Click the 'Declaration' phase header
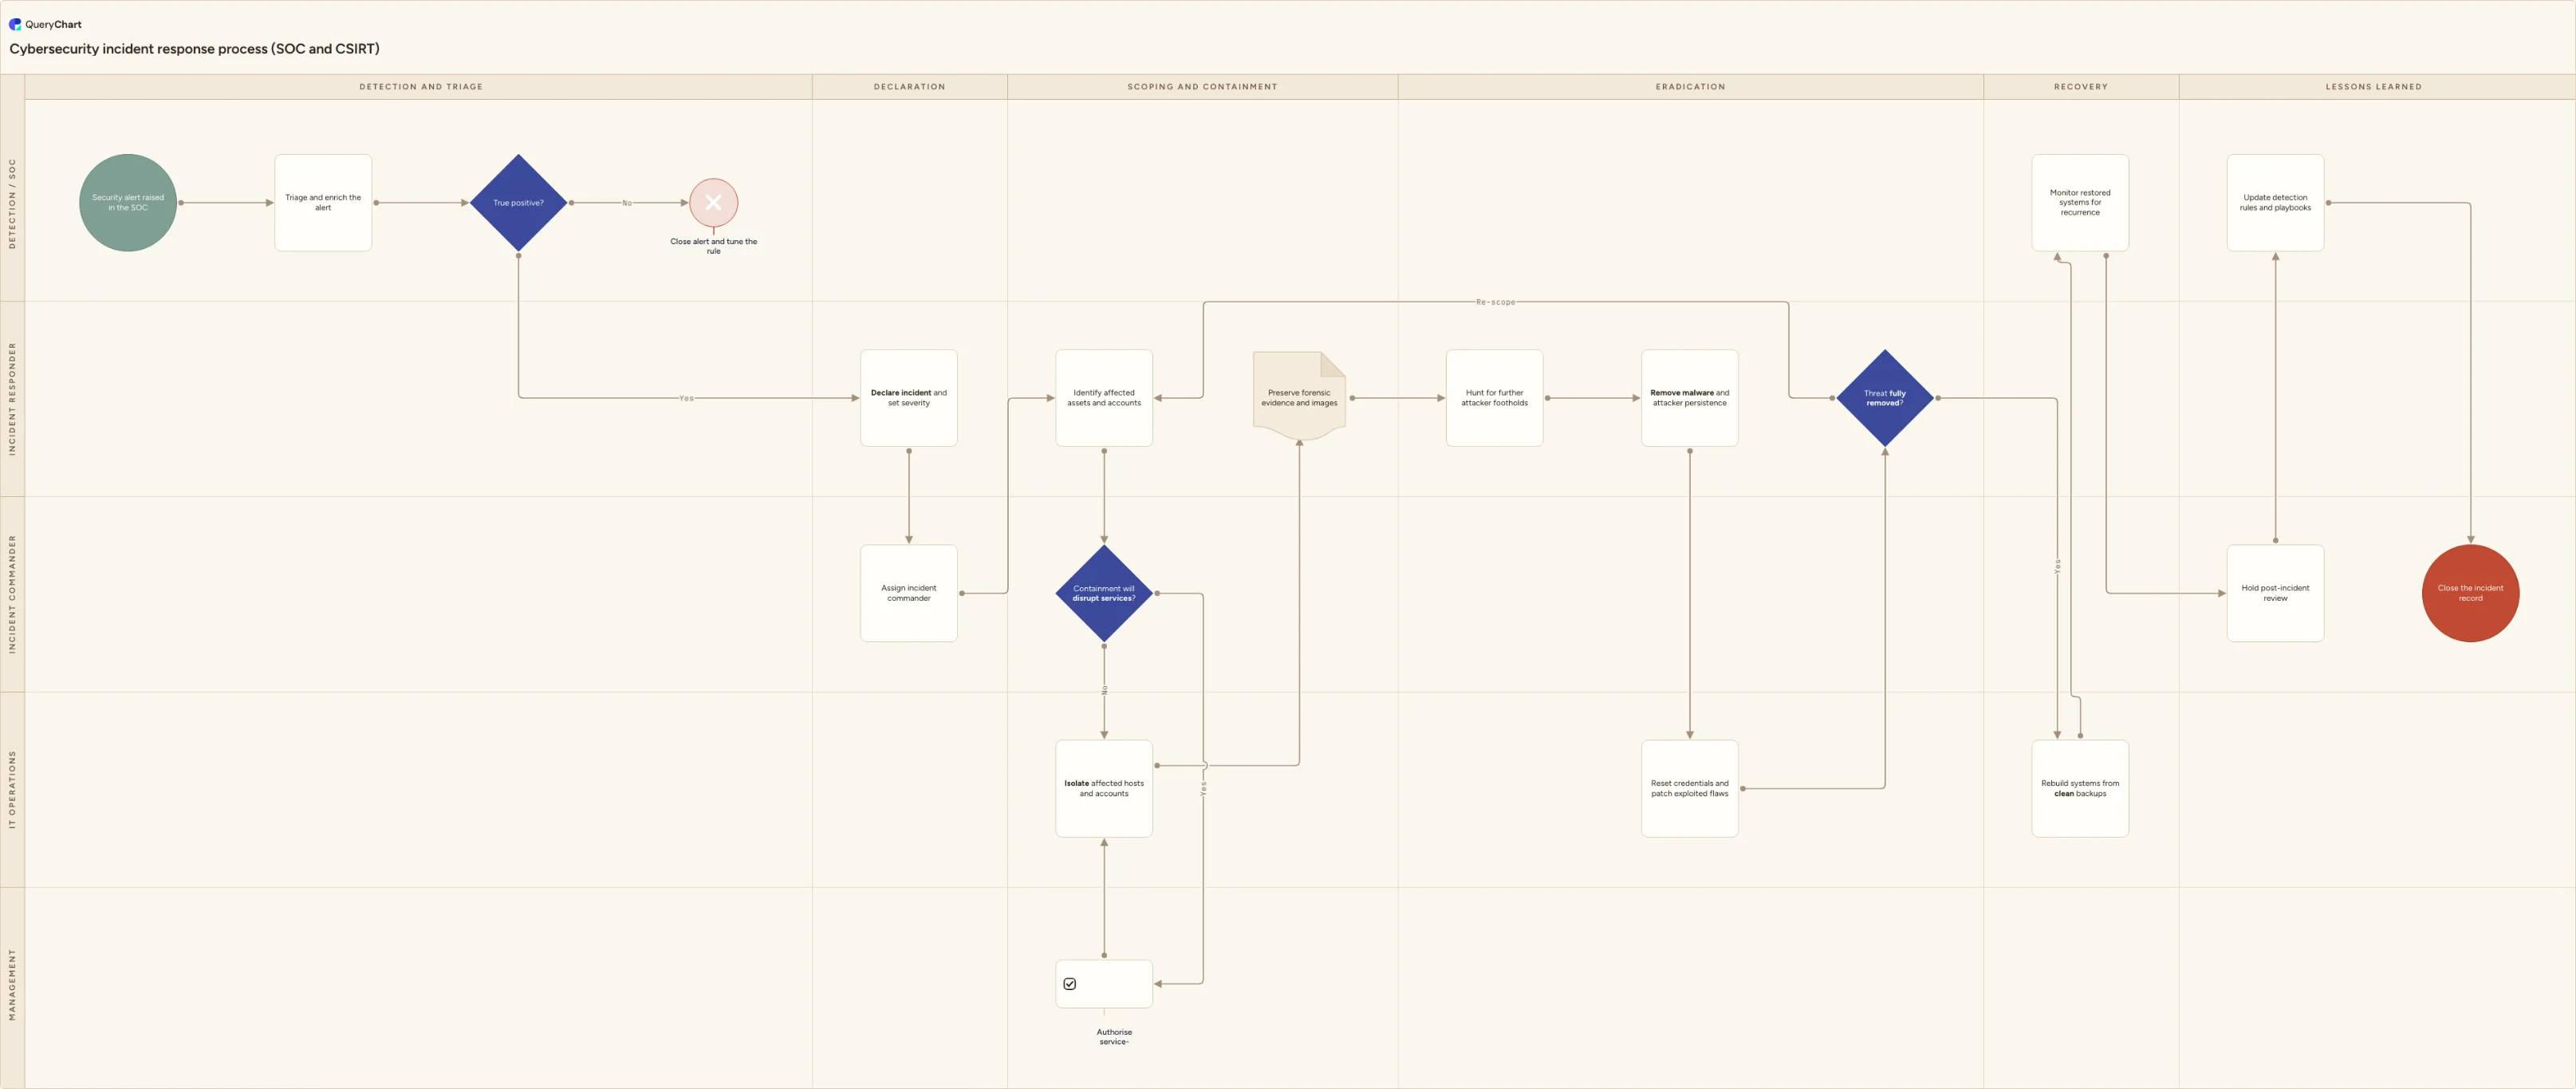Image resolution: width=2576 pixels, height=1089 pixels. 909,87
